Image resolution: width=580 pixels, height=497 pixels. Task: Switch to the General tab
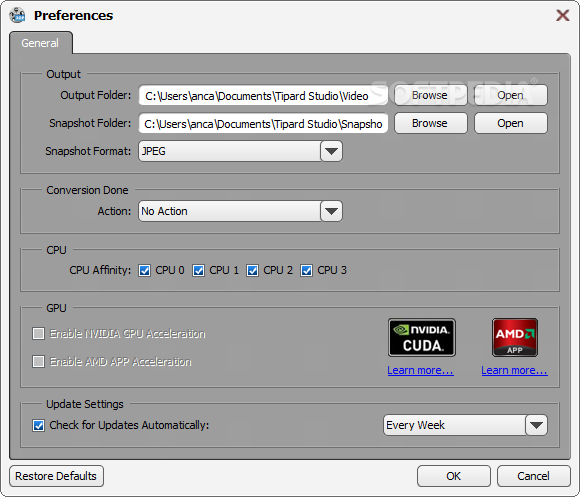[x=40, y=43]
